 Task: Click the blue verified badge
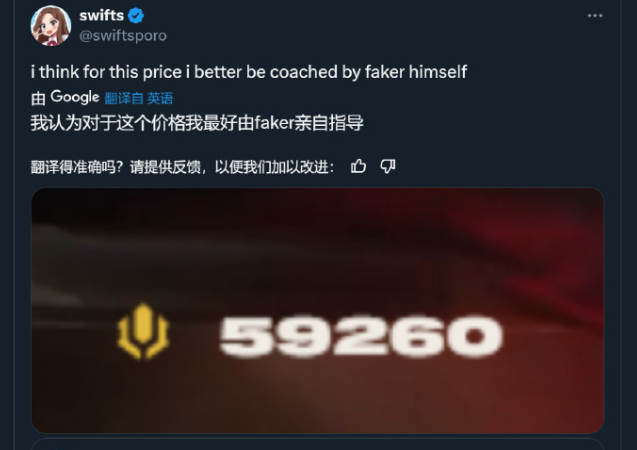[136, 16]
